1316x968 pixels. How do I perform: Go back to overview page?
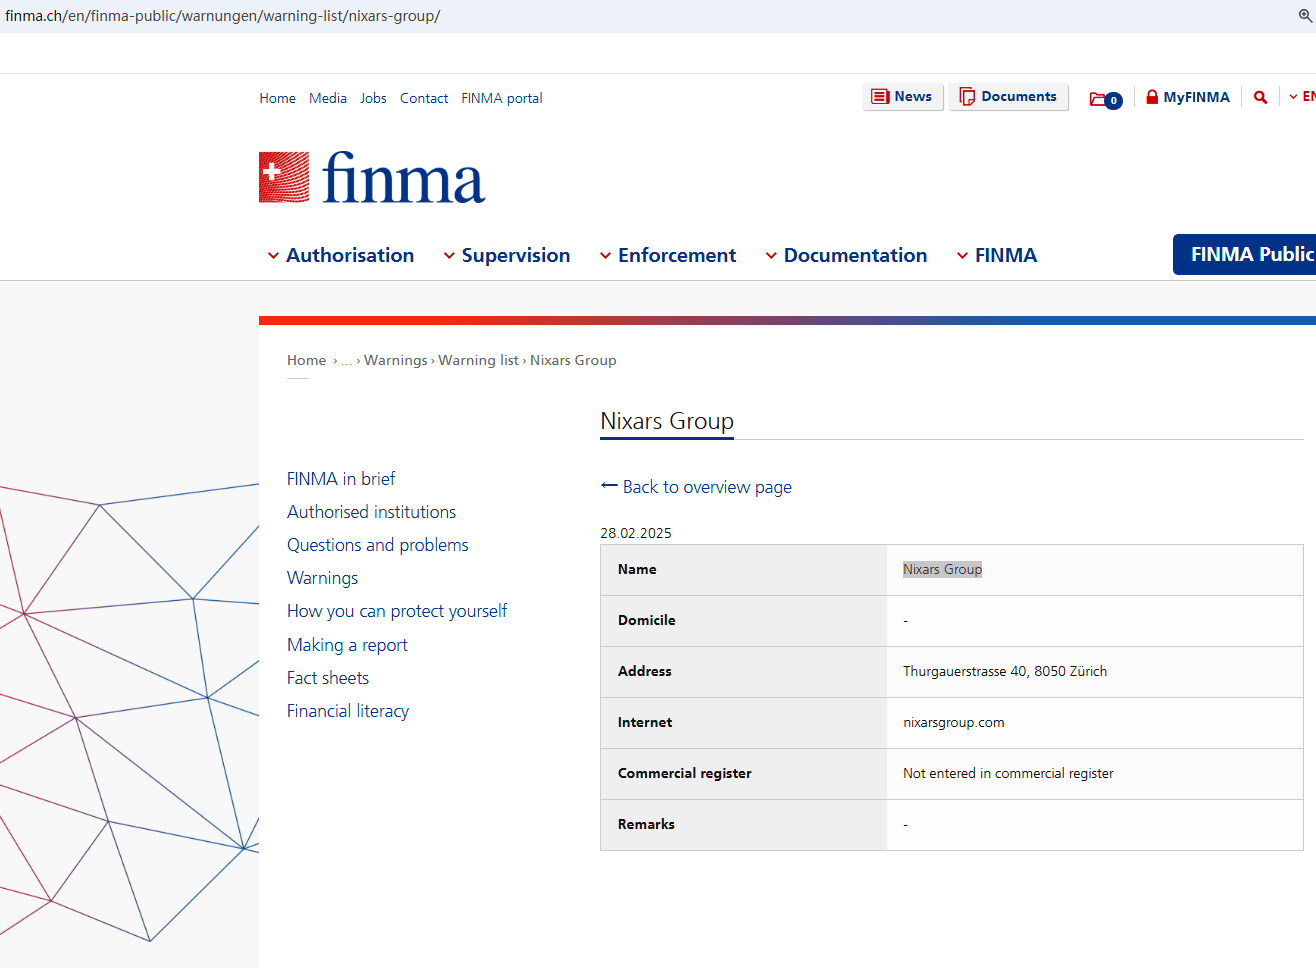click(696, 487)
